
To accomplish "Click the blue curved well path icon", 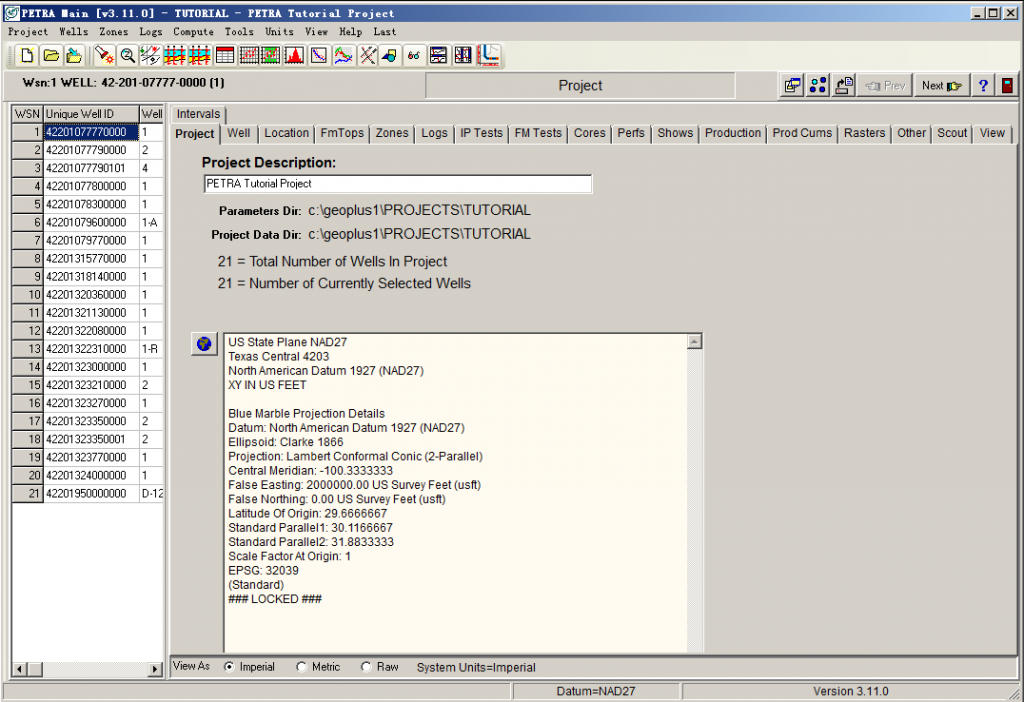I will point(488,56).
